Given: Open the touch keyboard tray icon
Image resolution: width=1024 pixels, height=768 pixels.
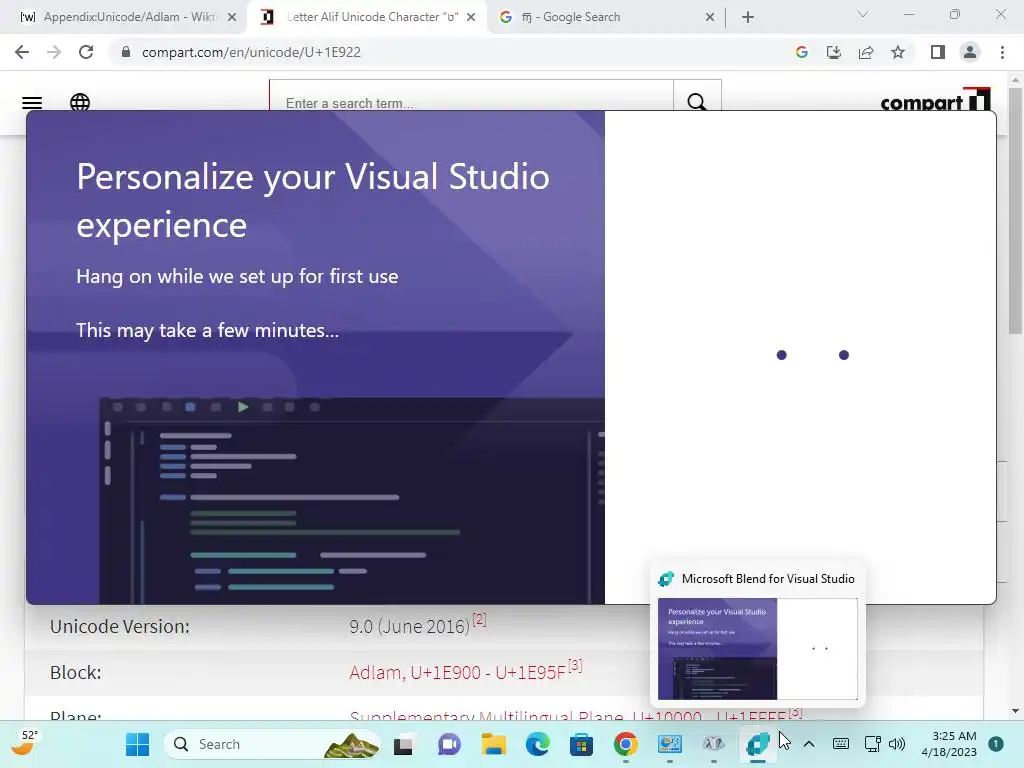Looking at the screenshot, I should pos(840,744).
